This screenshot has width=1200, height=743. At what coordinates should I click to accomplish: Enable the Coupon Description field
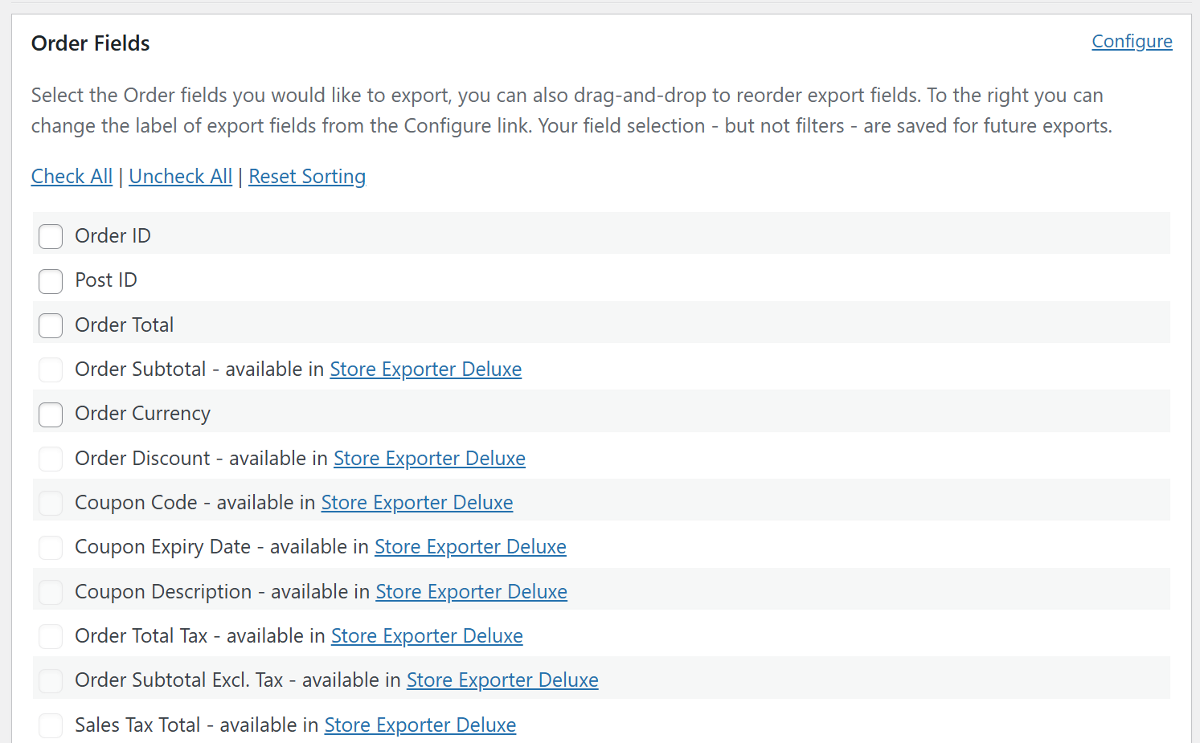coord(50,591)
